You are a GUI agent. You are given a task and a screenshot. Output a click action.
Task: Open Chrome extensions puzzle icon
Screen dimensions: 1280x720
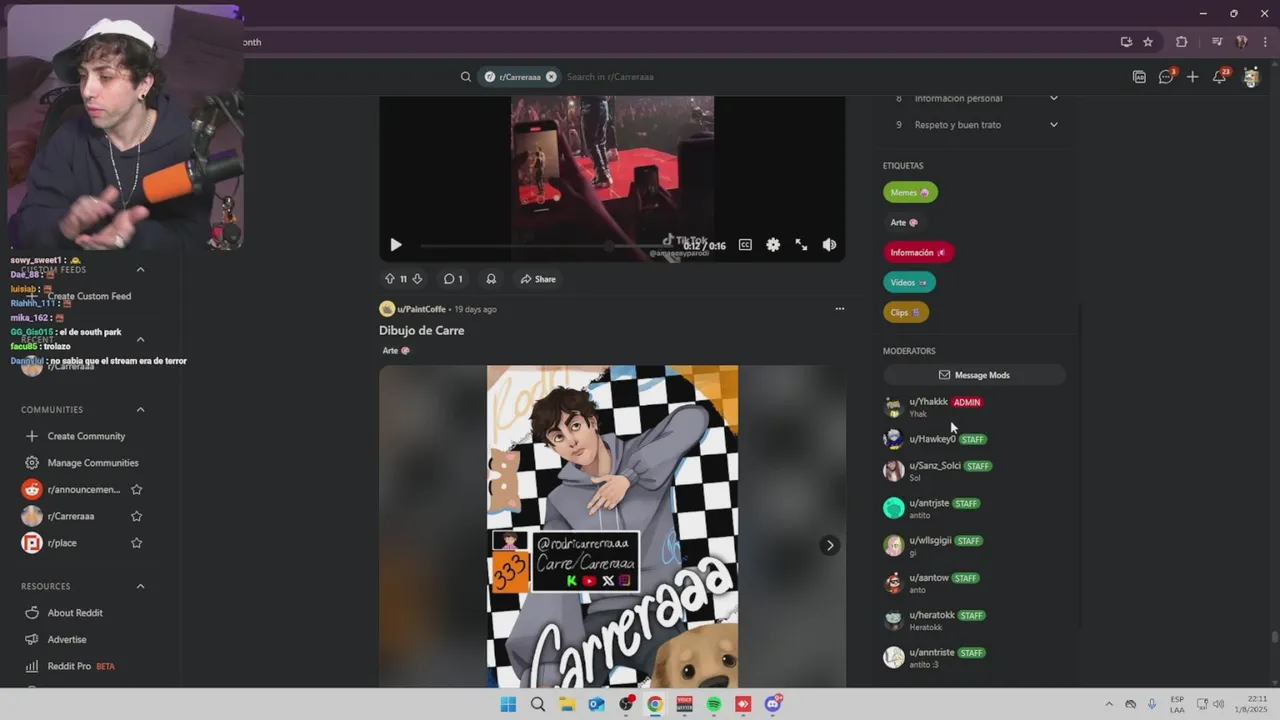[x=1181, y=42]
